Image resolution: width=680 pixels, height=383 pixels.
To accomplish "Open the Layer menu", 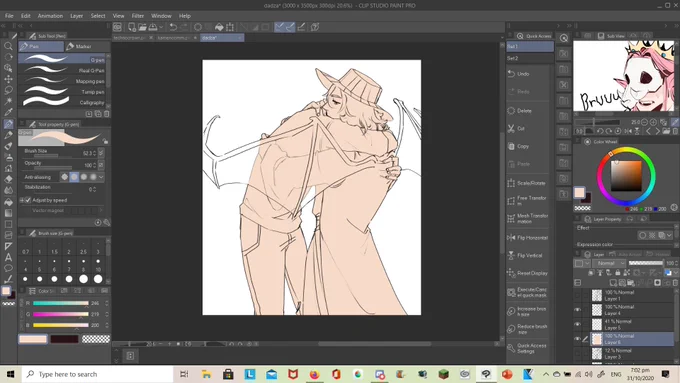I will tap(77, 16).
